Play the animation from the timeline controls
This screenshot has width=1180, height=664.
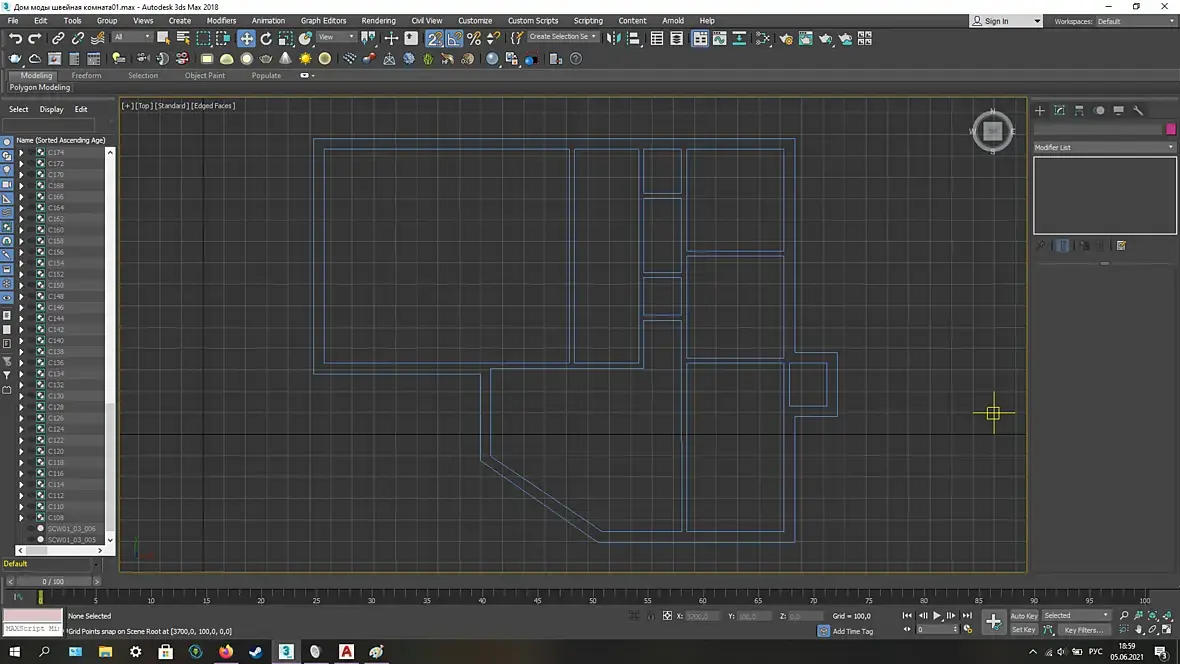(x=937, y=616)
